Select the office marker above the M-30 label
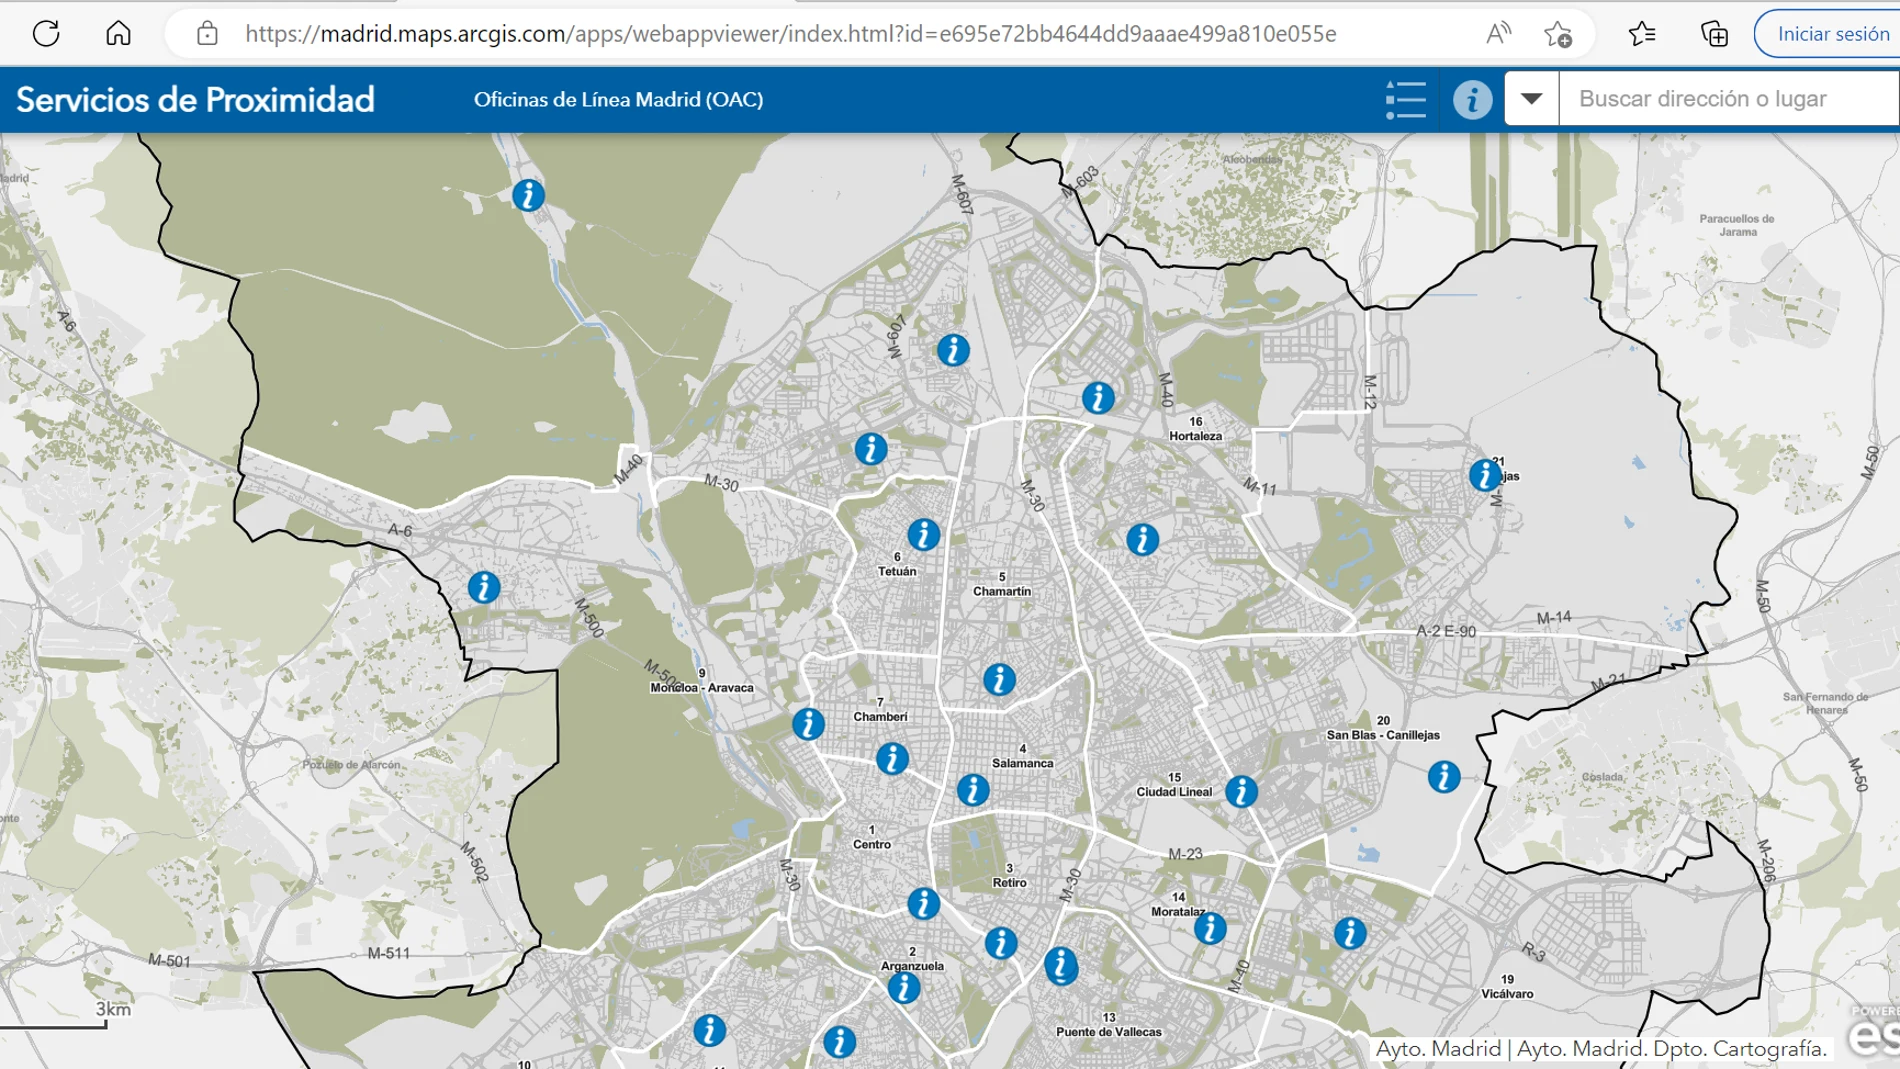 (871, 449)
